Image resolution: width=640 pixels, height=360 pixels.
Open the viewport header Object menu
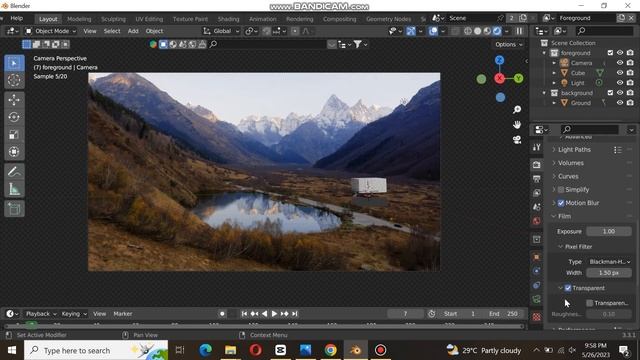pyautogui.click(x=154, y=31)
